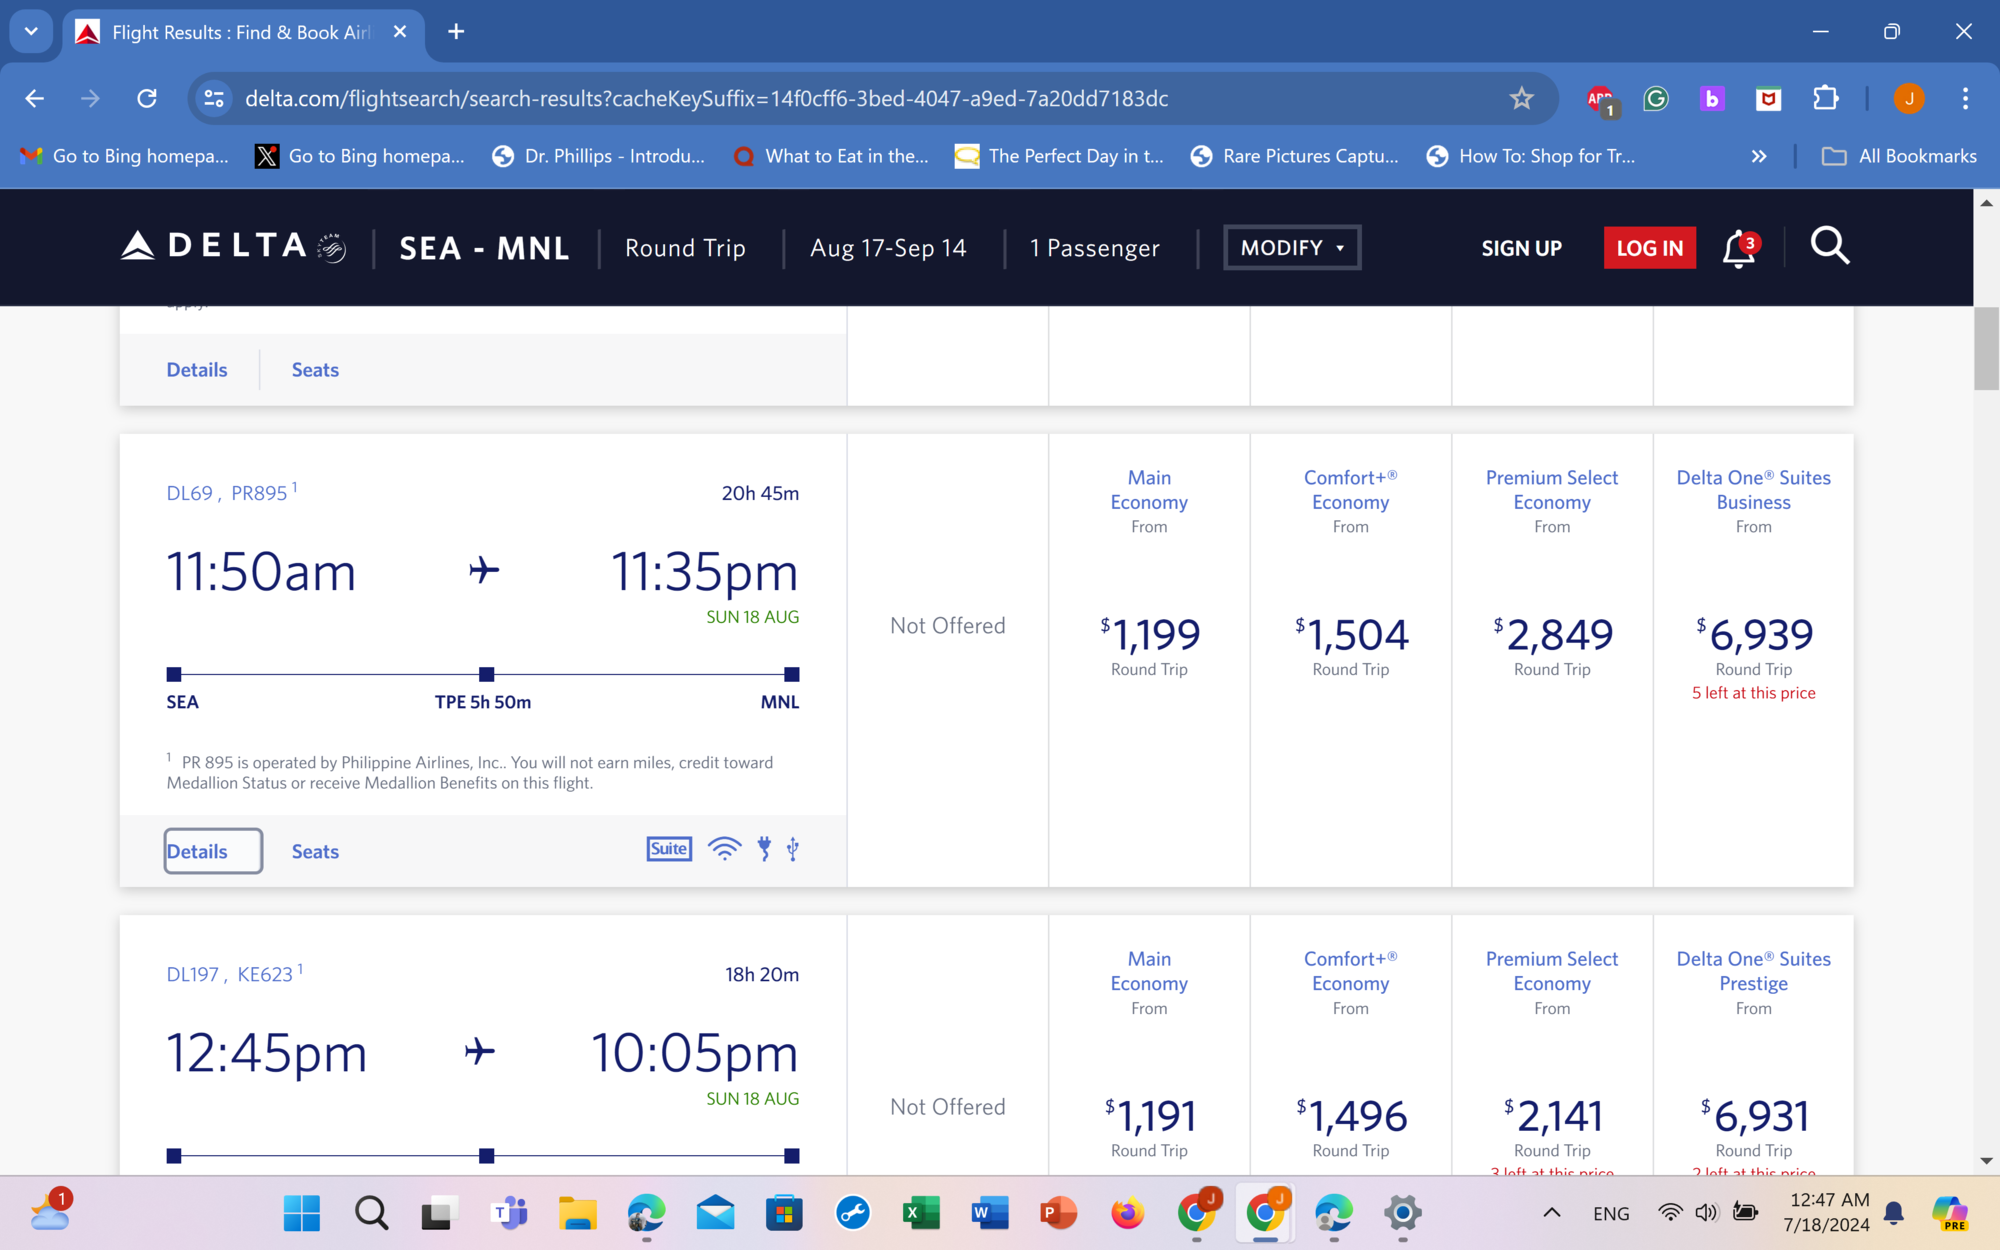Image resolution: width=2000 pixels, height=1250 pixels.
Task: Expand the MODIFY search dropdown
Action: tap(1291, 248)
